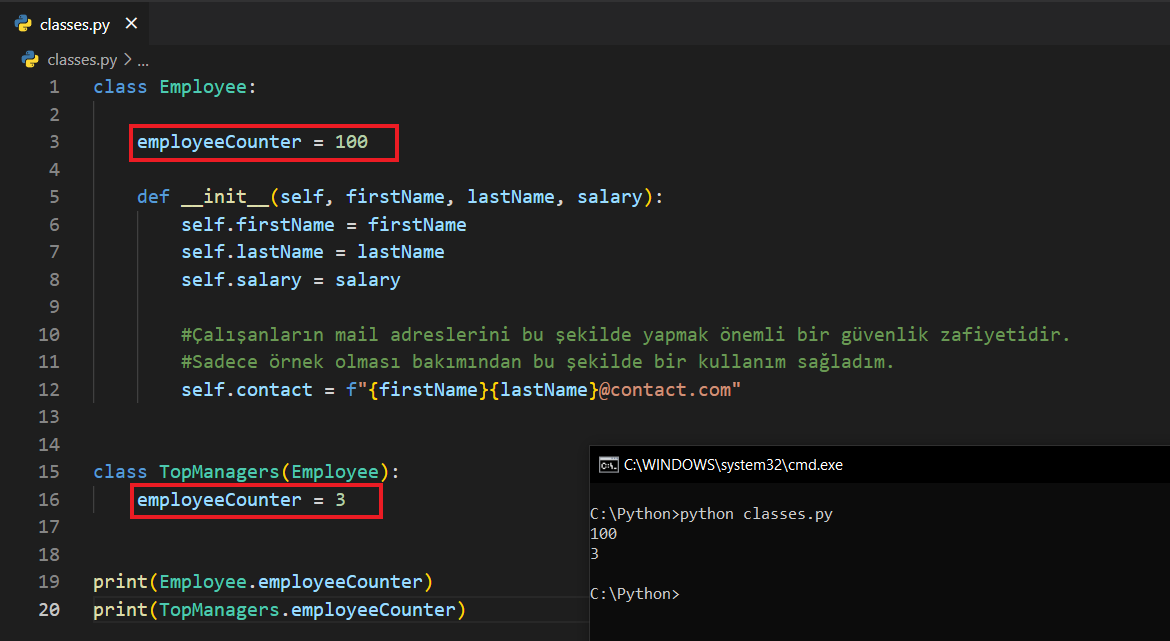
Task: Close the classes.py editor tab
Action: pos(131,24)
